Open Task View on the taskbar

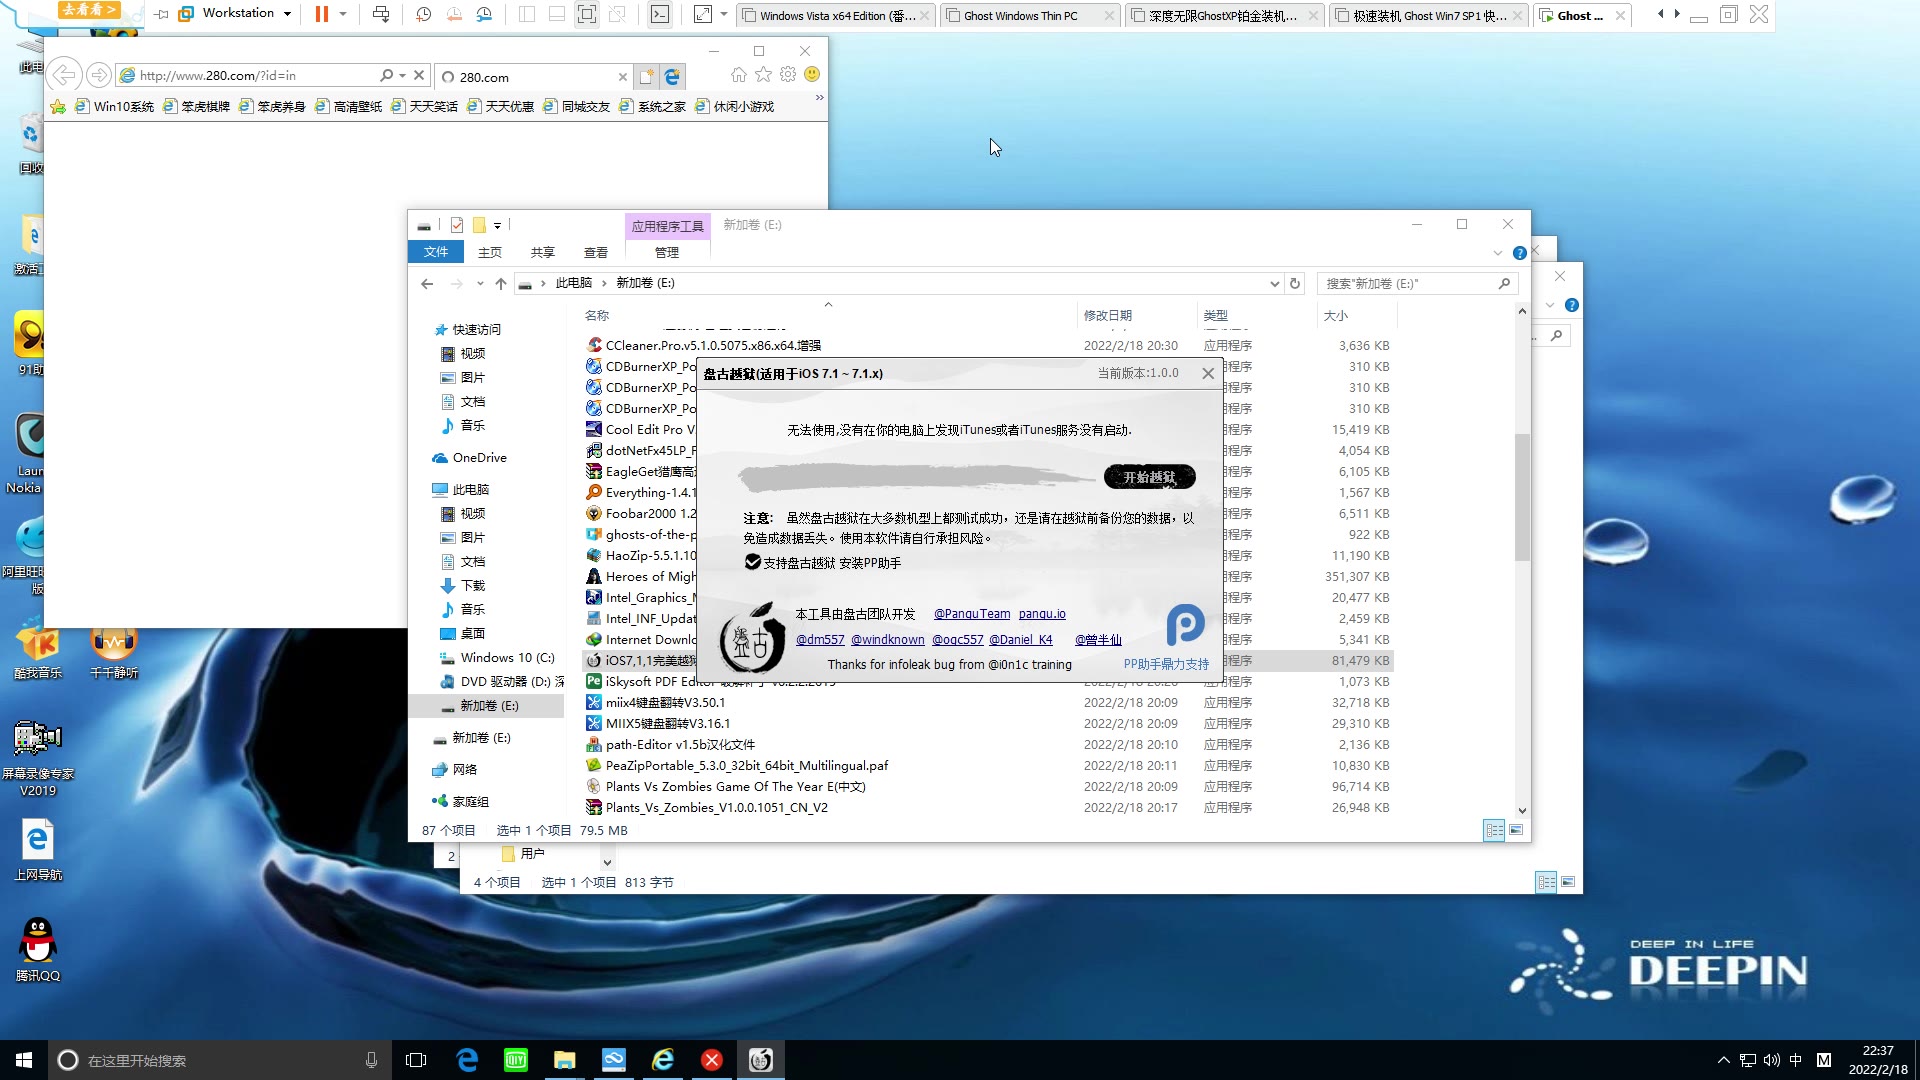pos(416,1060)
